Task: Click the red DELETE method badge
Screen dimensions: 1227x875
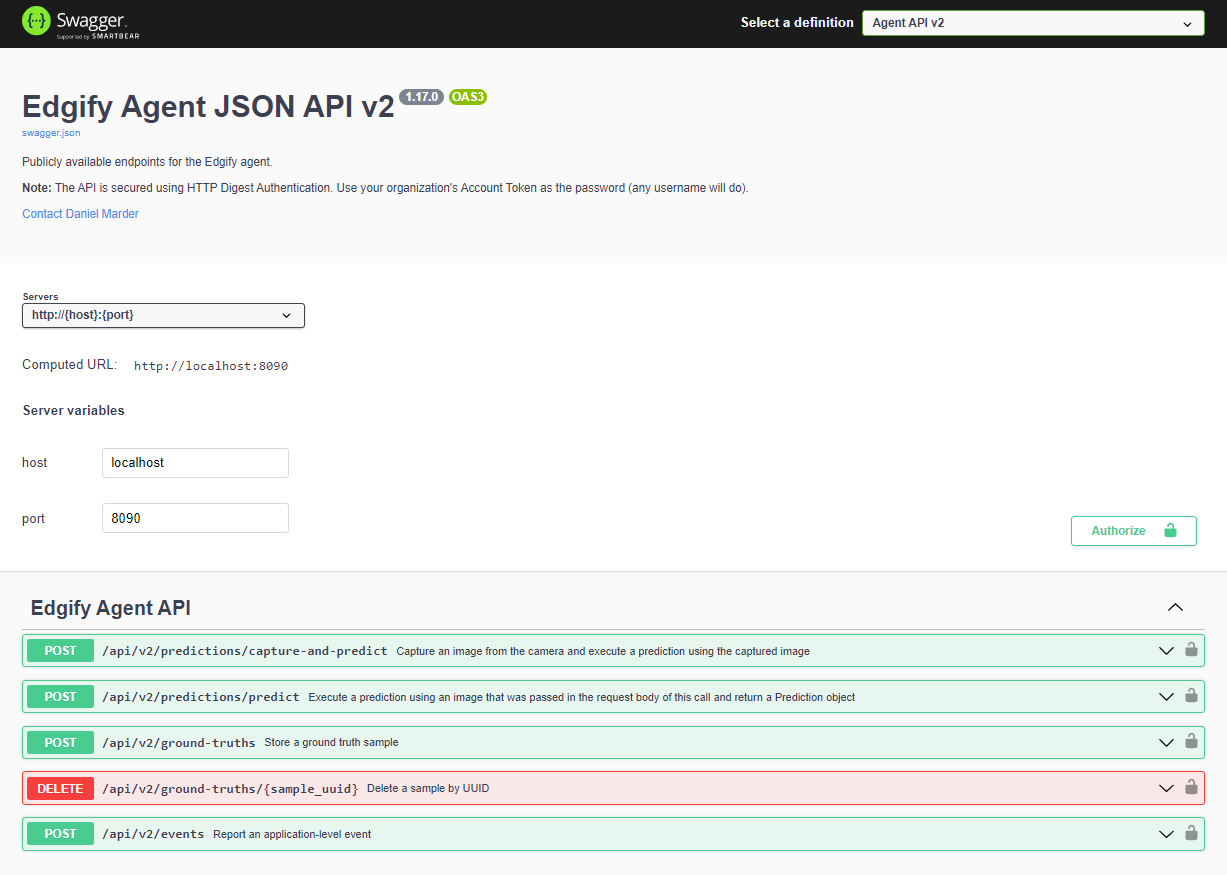Action: pyautogui.click(x=60, y=788)
